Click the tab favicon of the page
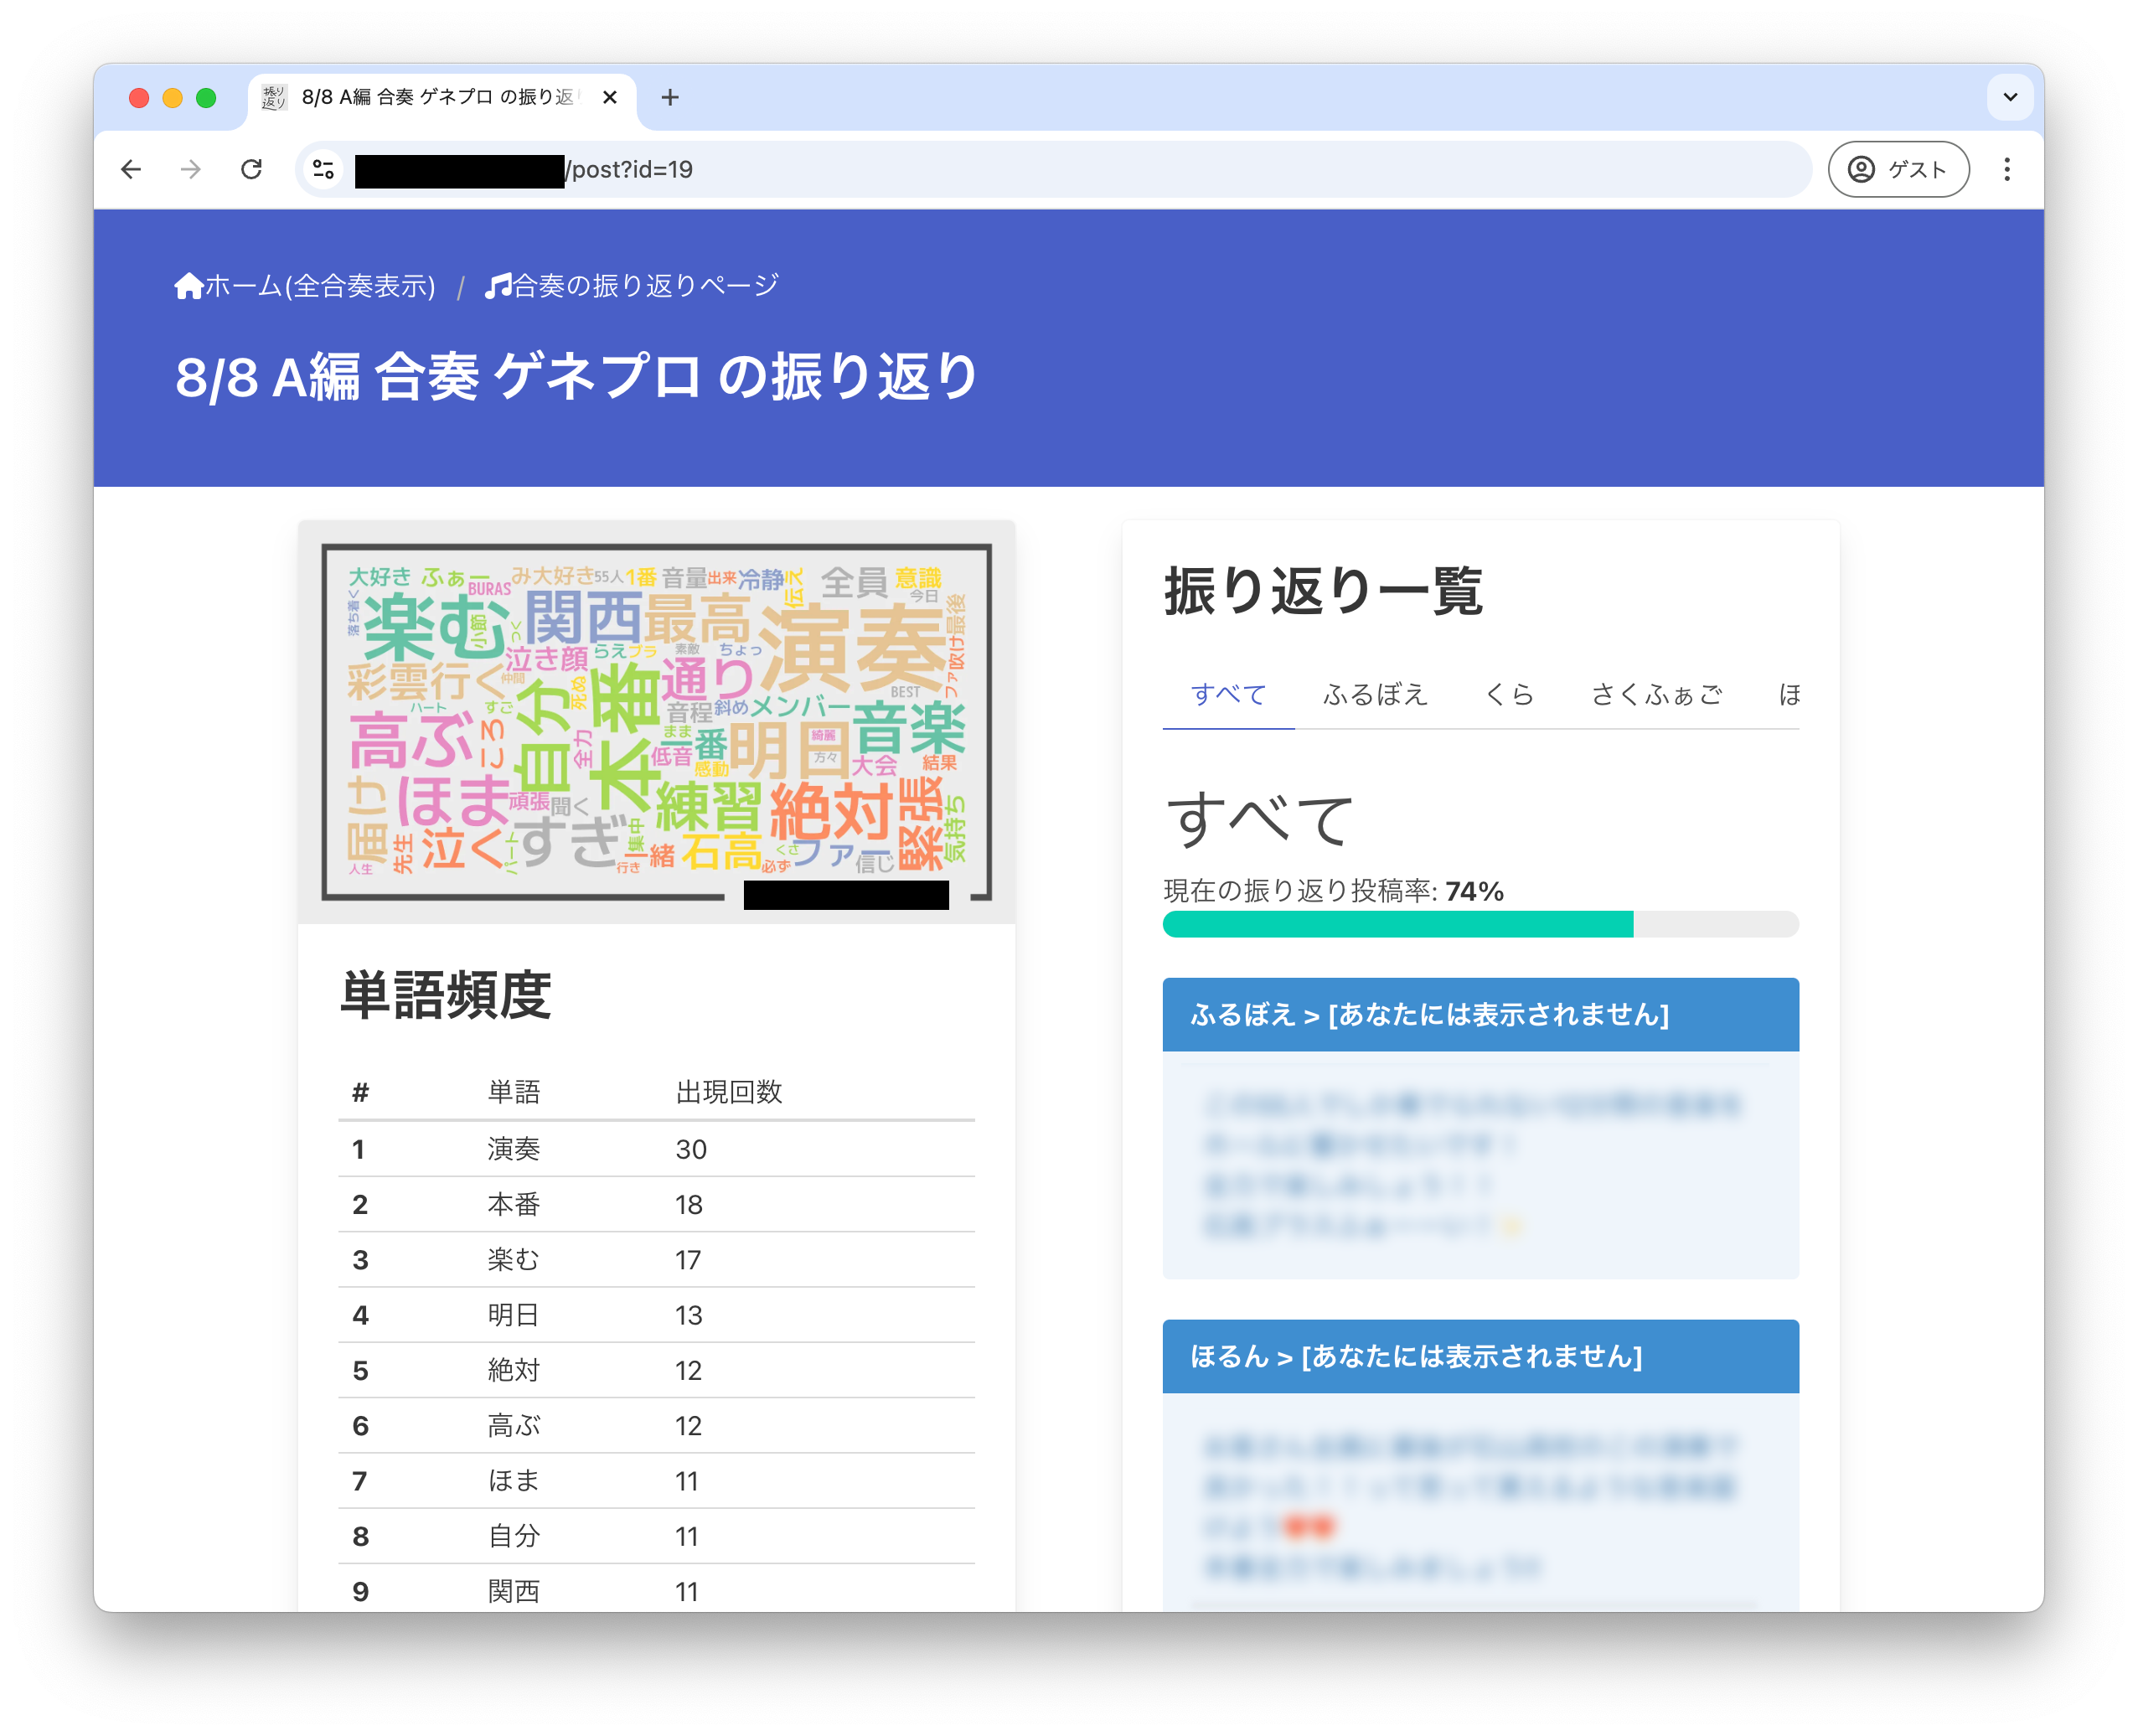 tap(273, 97)
